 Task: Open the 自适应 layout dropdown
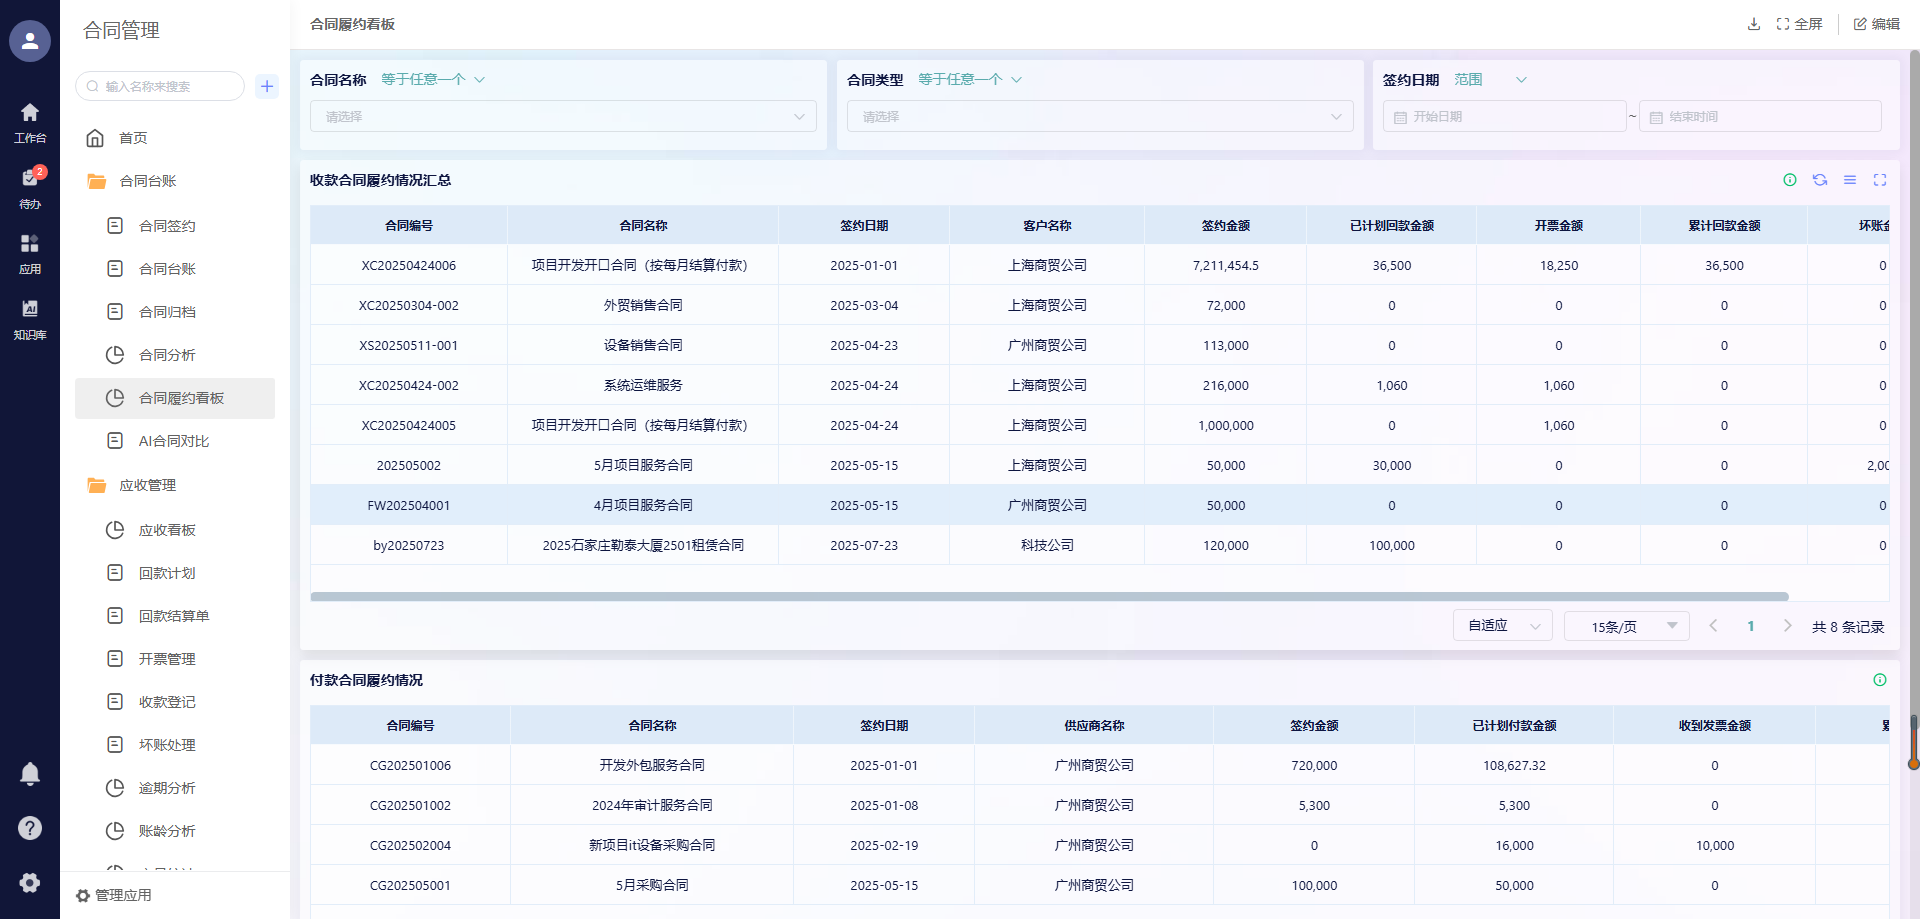pos(1502,626)
